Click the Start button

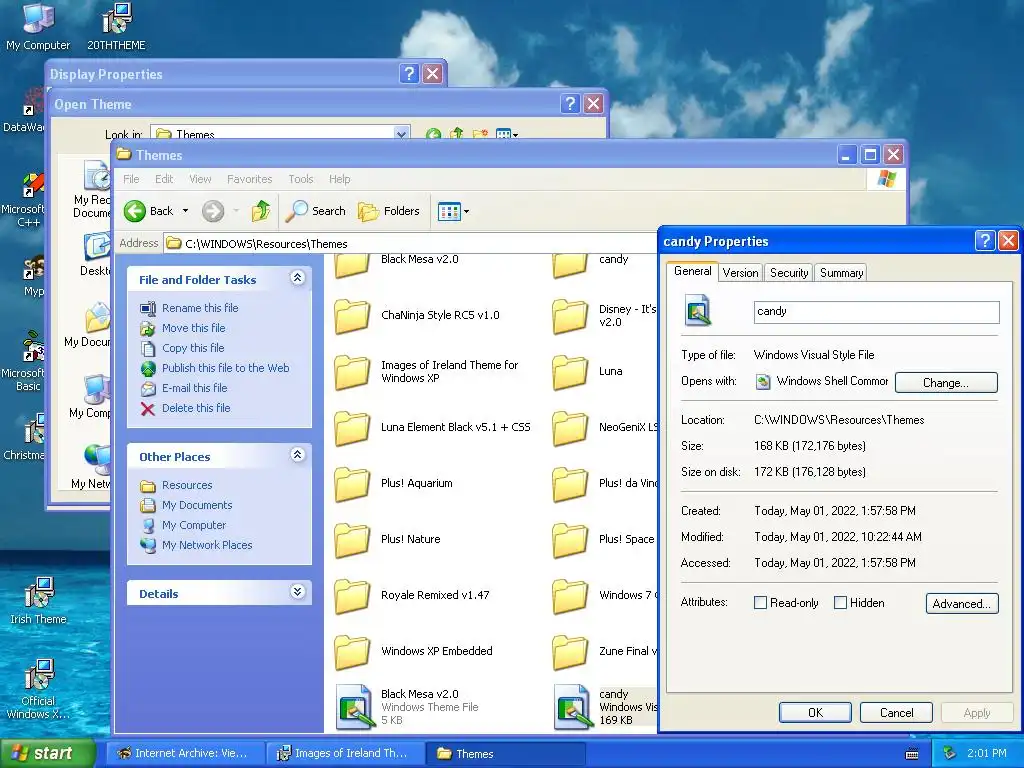pos(47,753)
